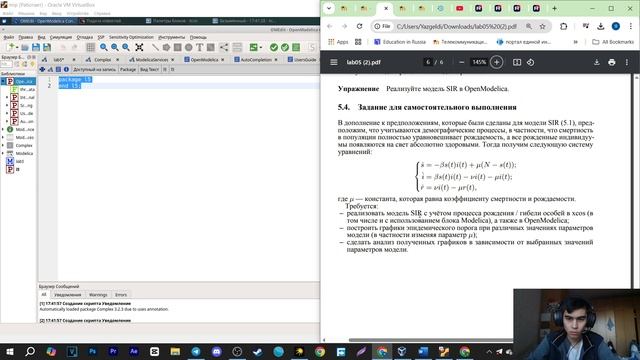Click the PDF zoom out minus button
640x360 pixels.
tap(462, 62)
